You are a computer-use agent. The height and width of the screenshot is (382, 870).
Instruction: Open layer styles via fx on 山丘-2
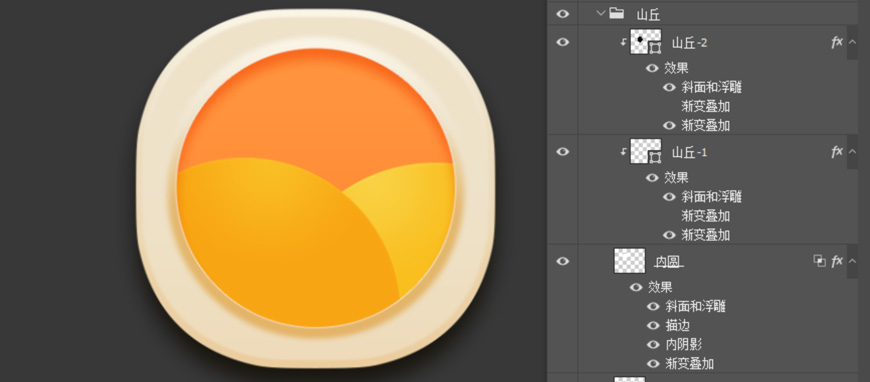tap(837, 42)
